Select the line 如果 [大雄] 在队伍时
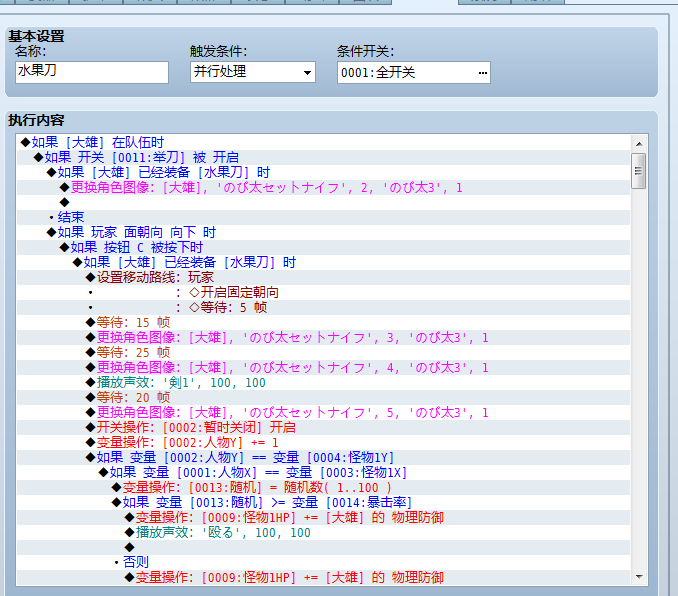The width and height of the screenshot is (678, 596). click(323, 142)
